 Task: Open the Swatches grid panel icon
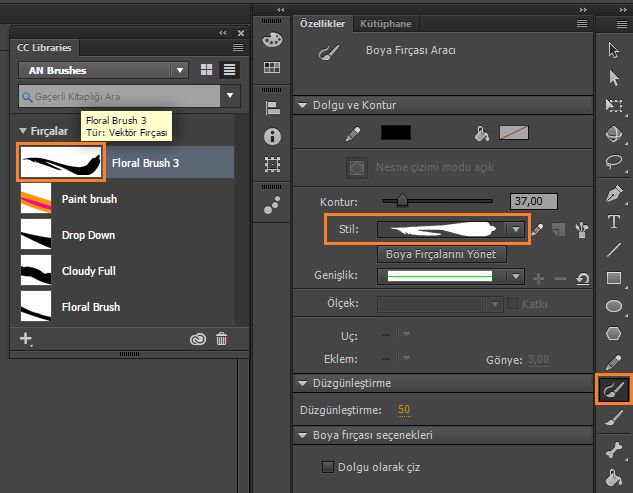click(x=272, y=67)
